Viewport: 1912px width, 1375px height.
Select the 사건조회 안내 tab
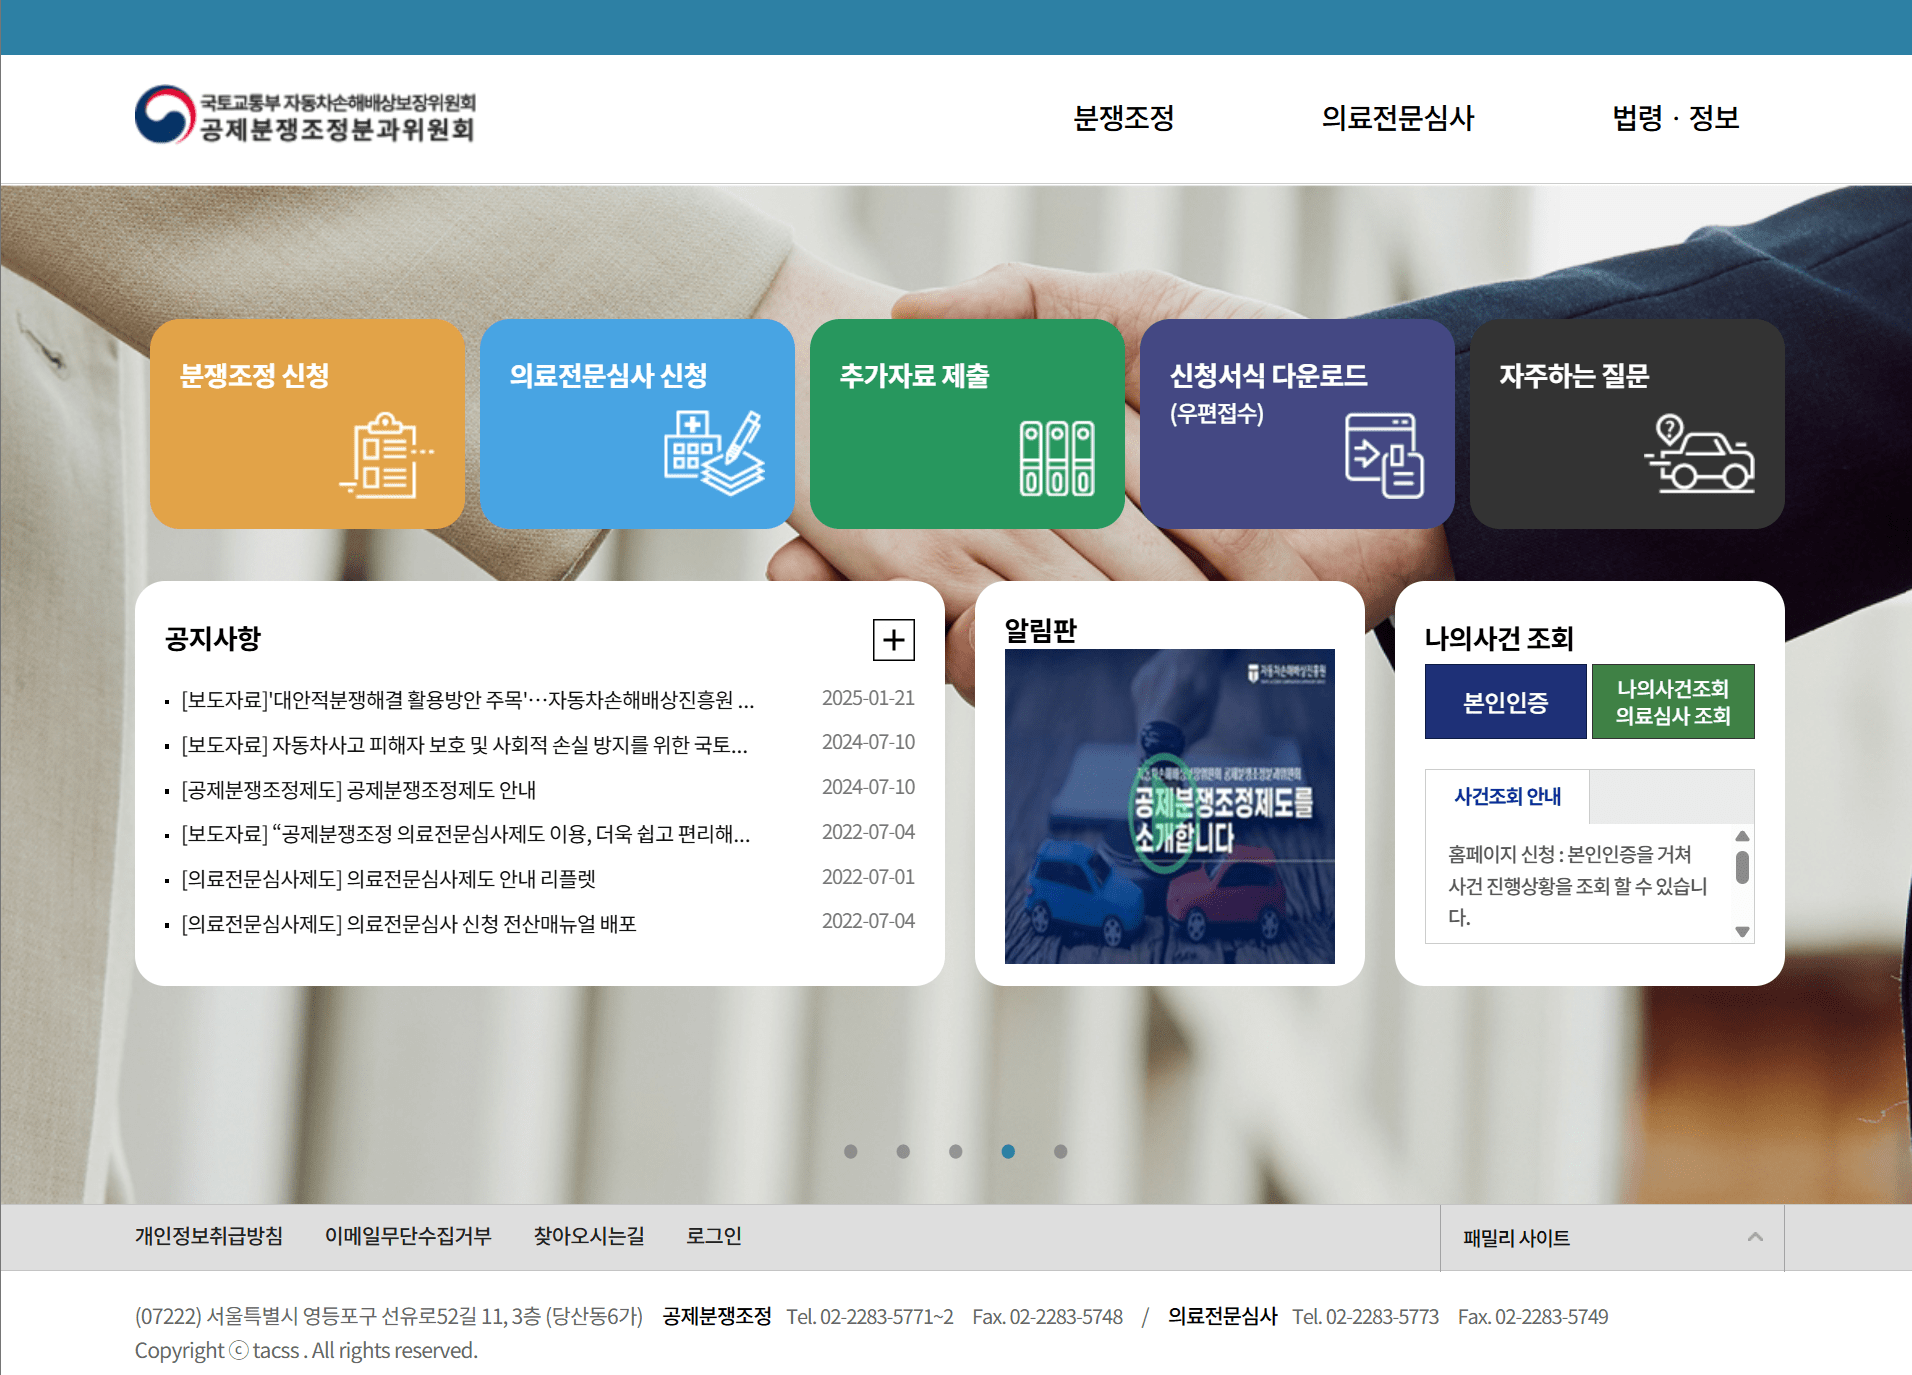[x=1507, y=796]
